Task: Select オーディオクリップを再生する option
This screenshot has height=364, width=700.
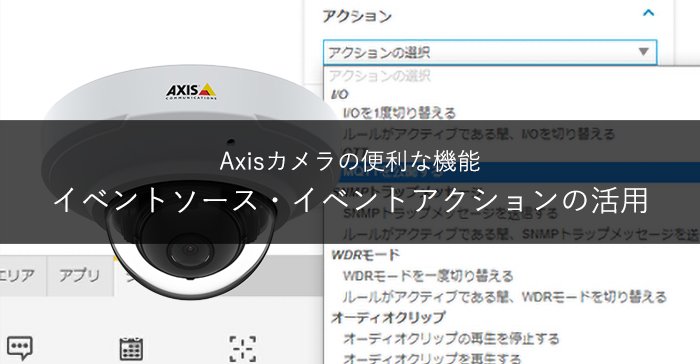Action: 432,358
